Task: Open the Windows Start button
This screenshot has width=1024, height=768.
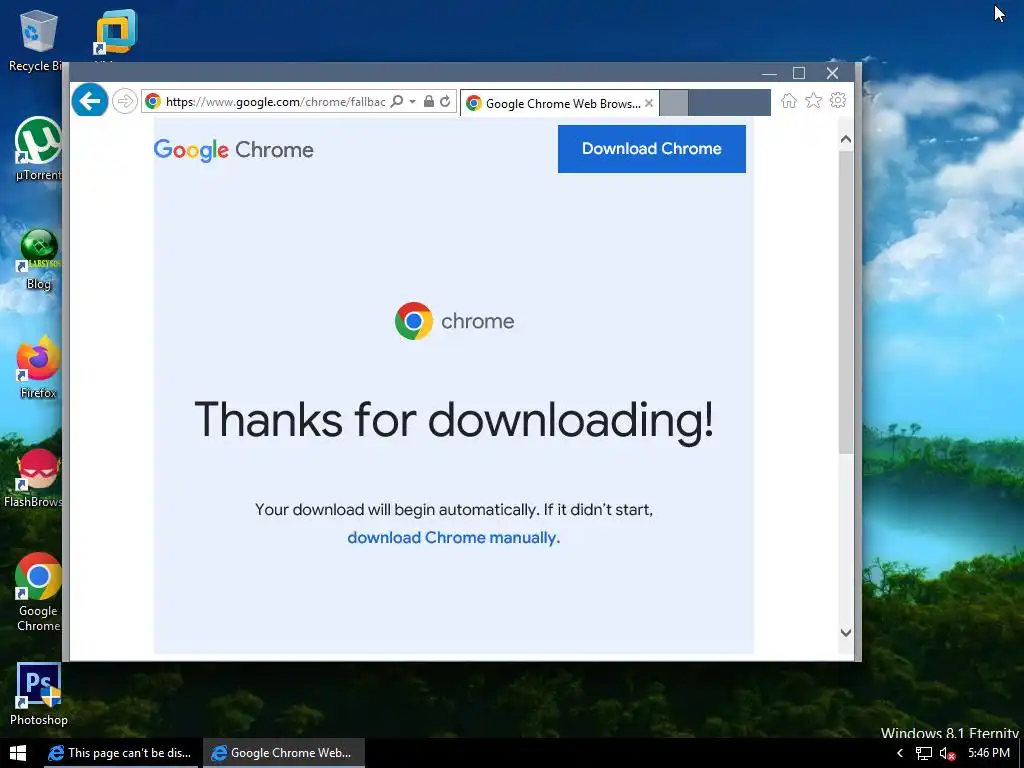Action: (18, 753)
